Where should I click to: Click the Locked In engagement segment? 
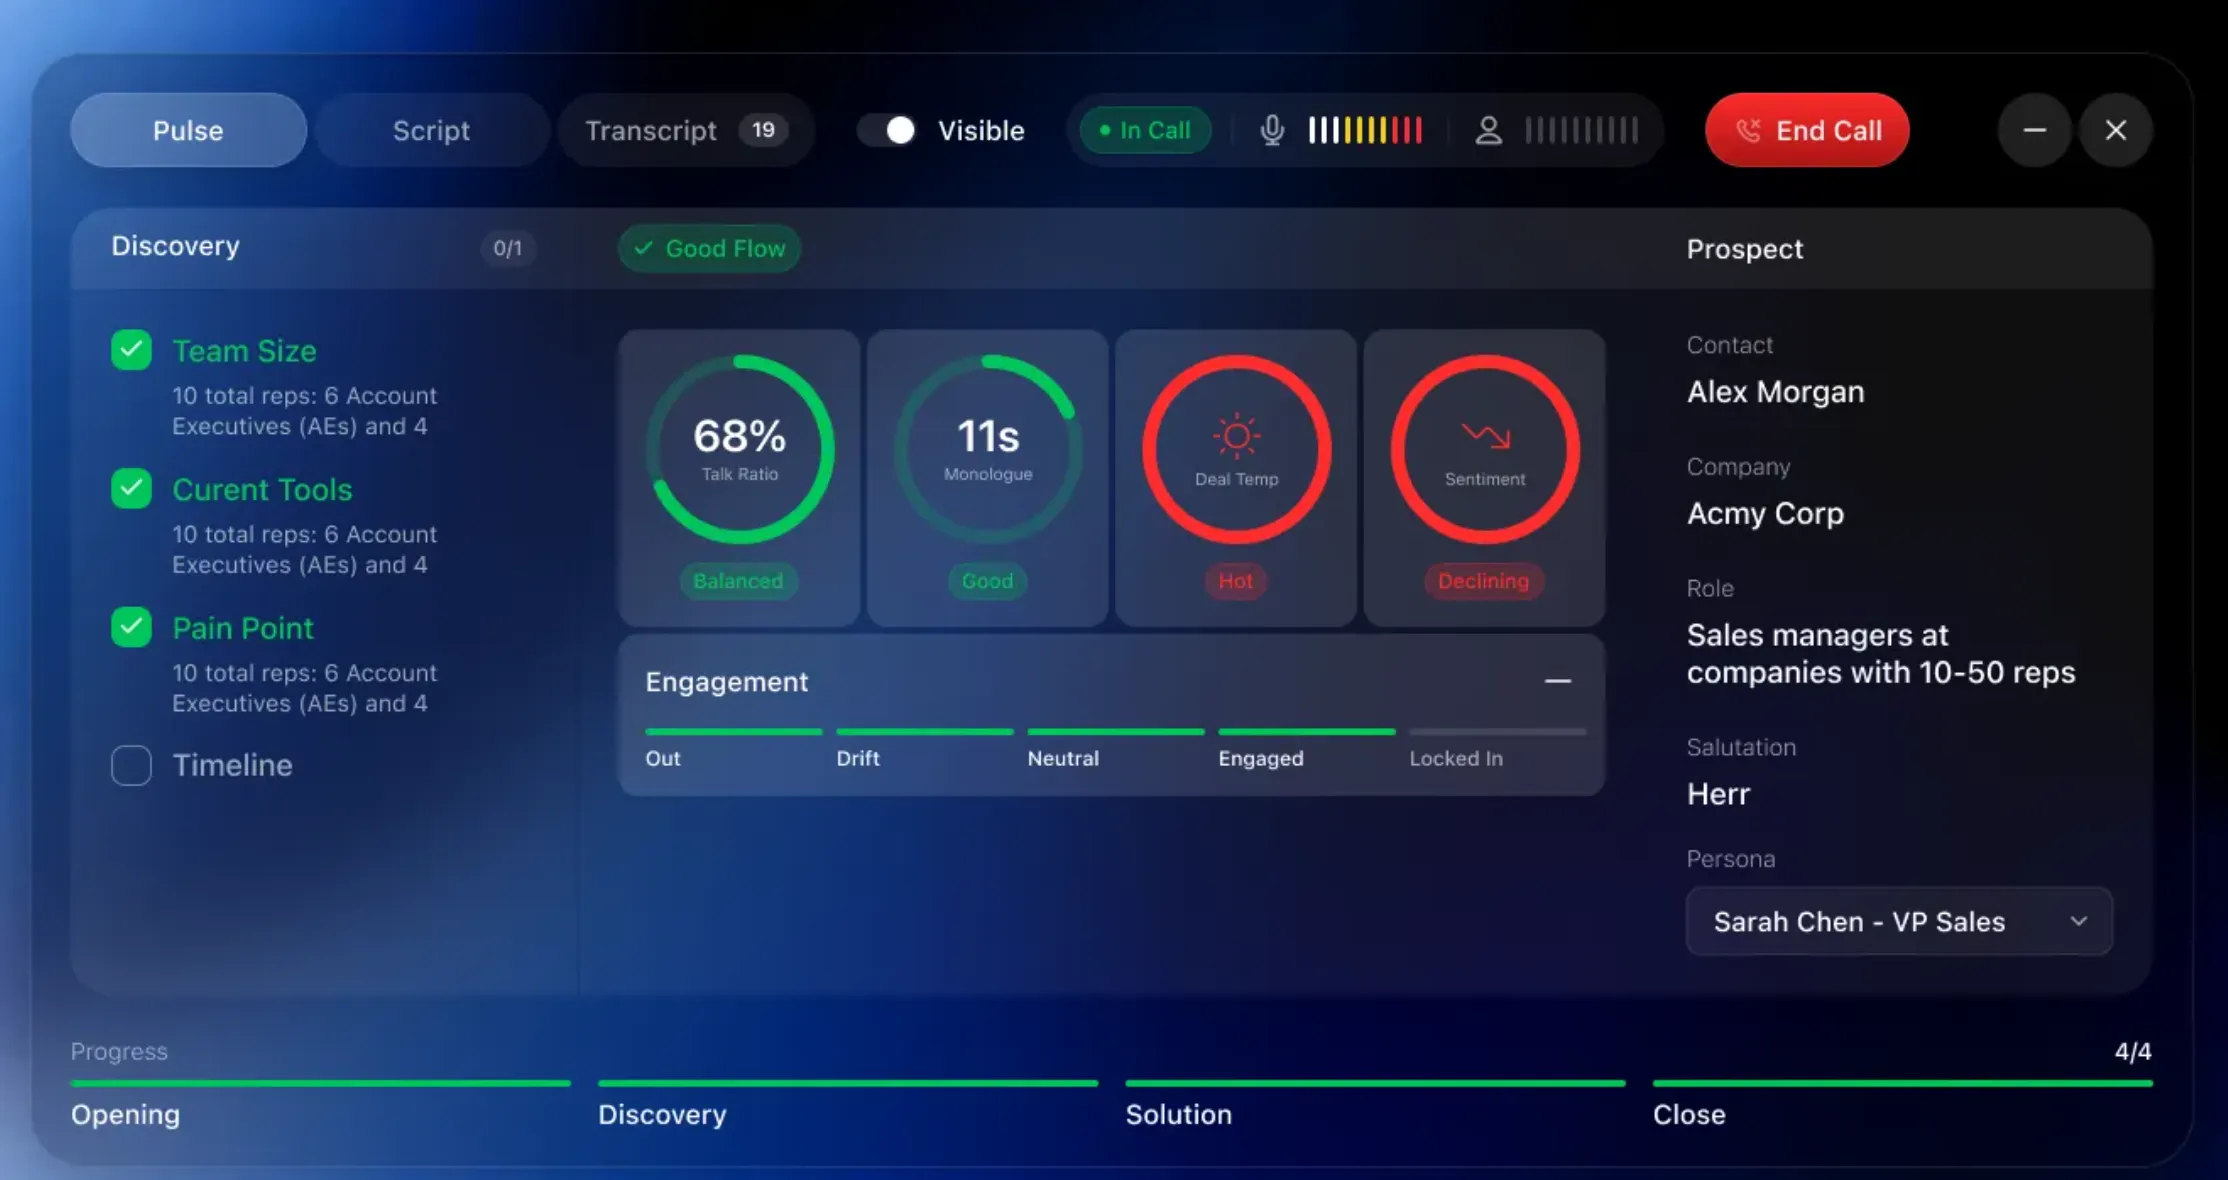(x=1497, y=748)
